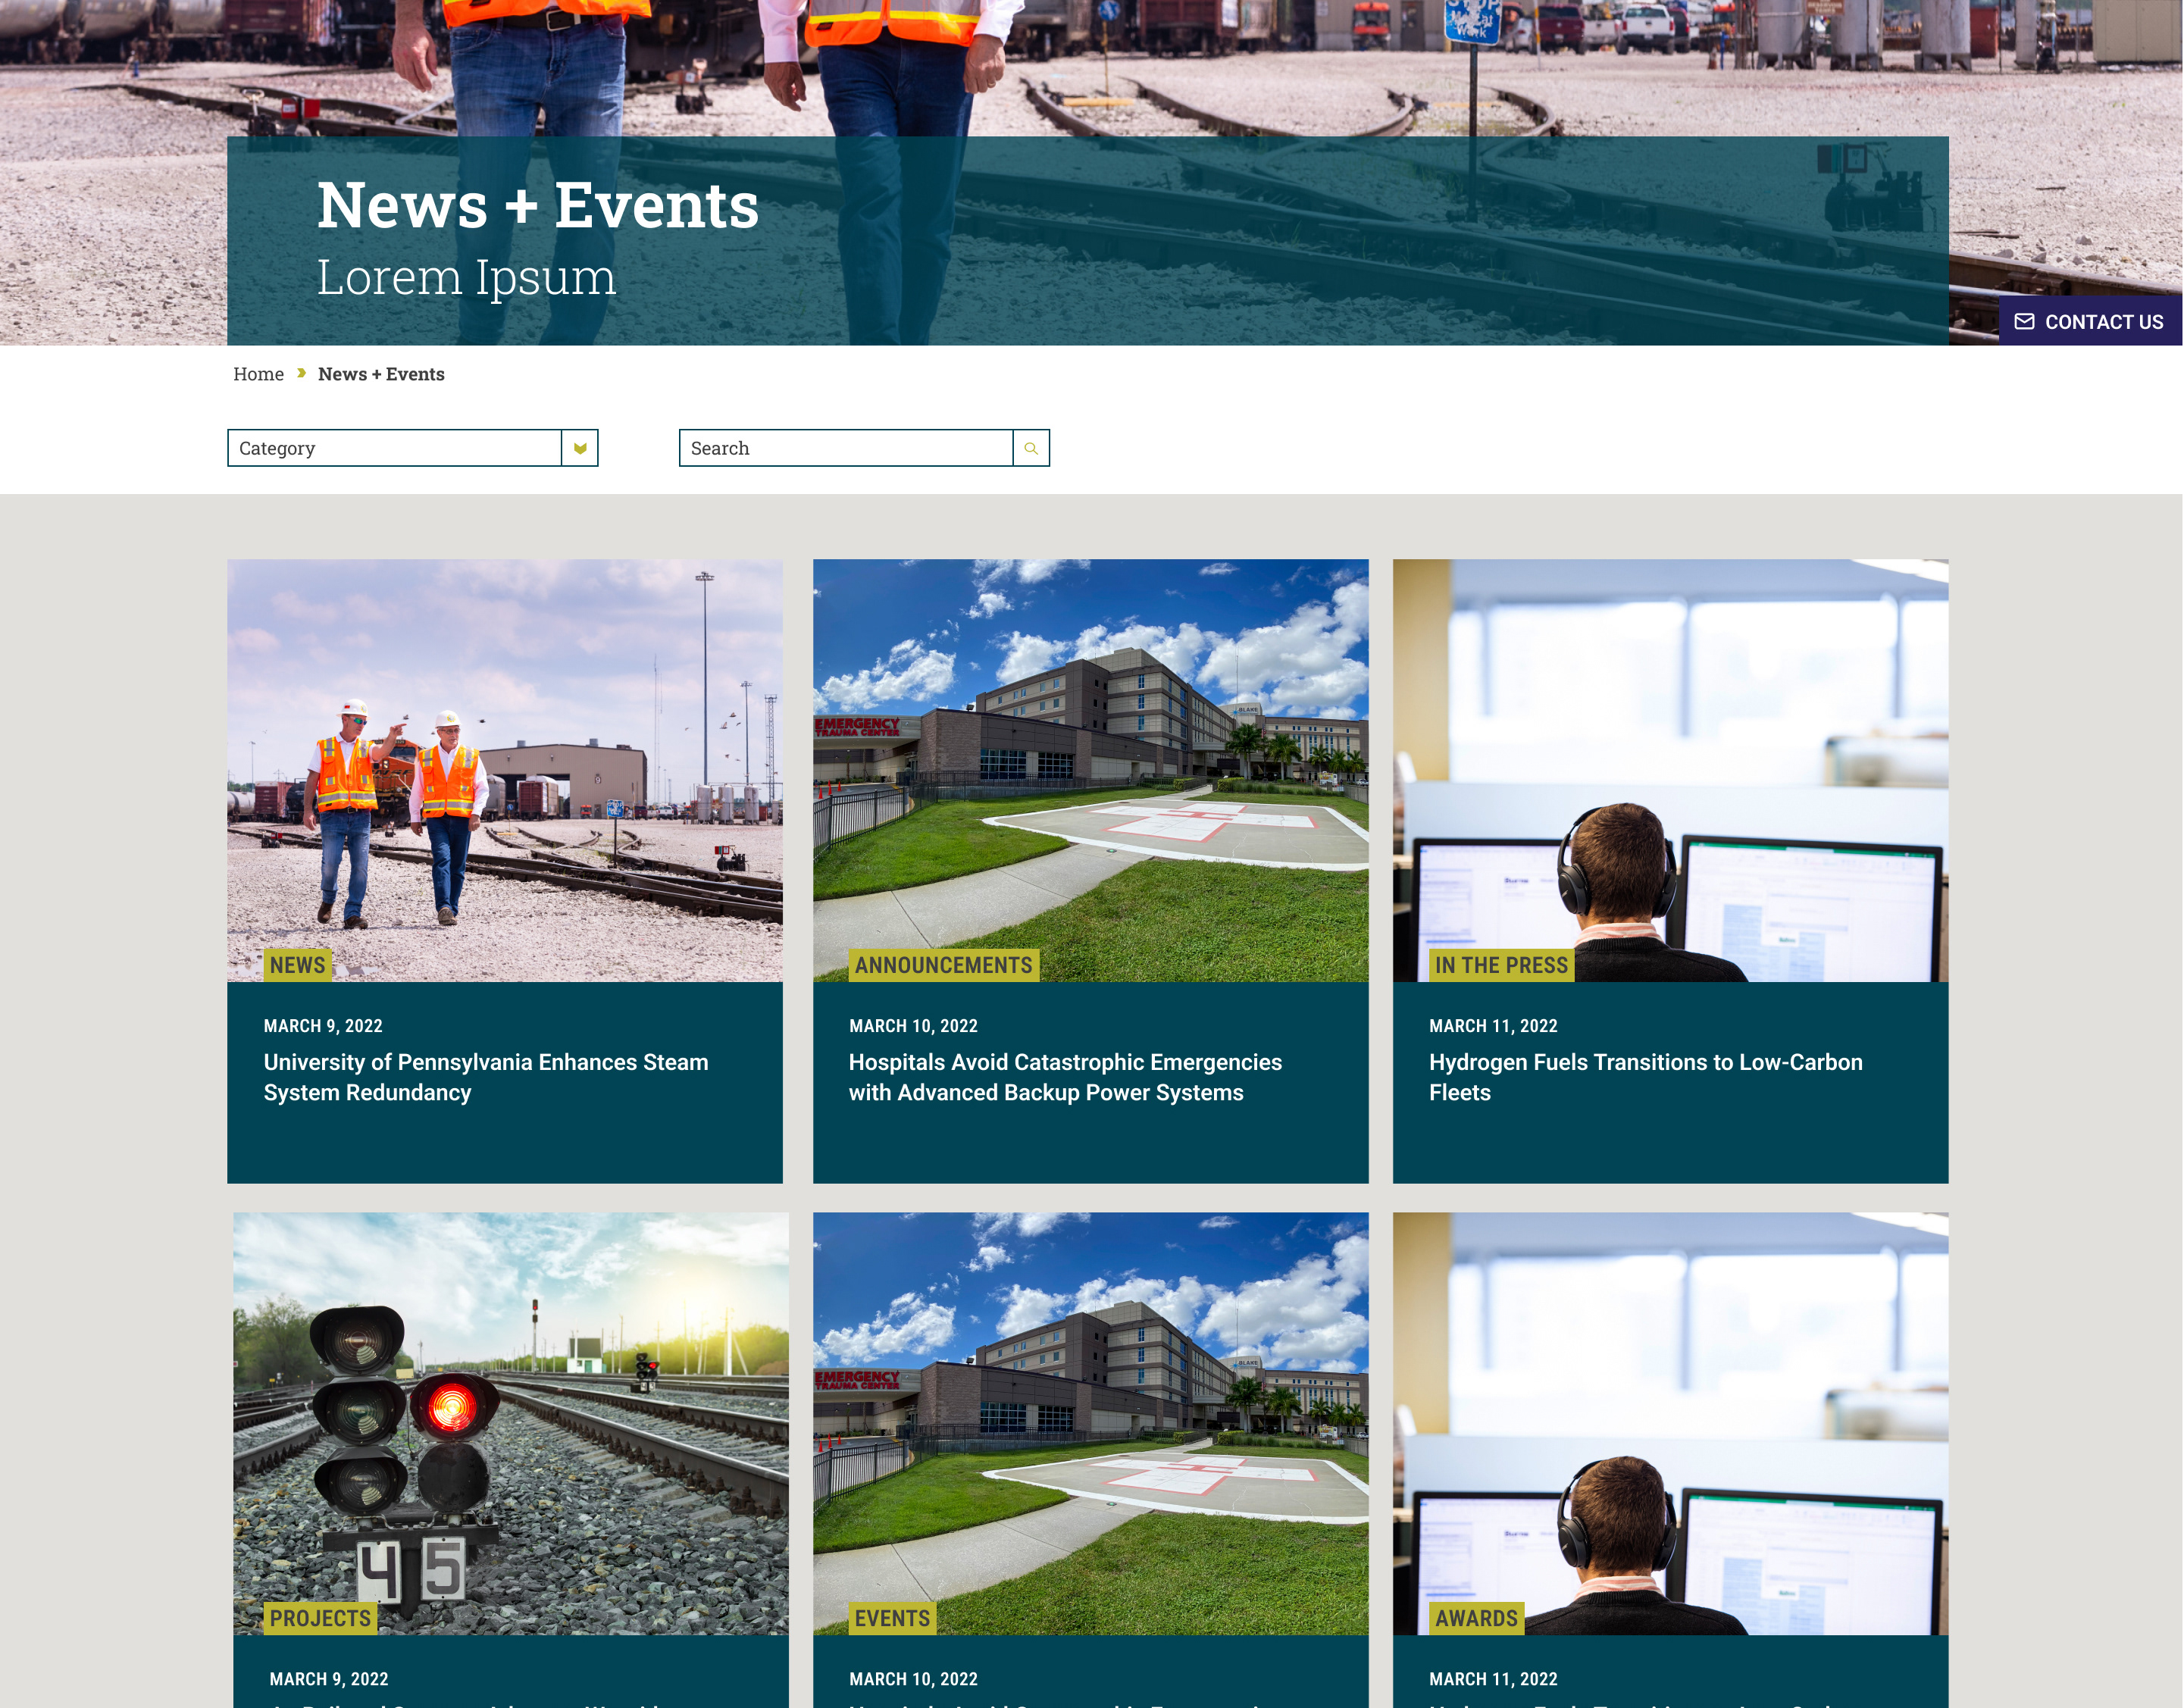Screen dimensions: 2184x1708
Task: Click the Lorem Ipsum banner subtitle
Action: [x=466, y=277]
